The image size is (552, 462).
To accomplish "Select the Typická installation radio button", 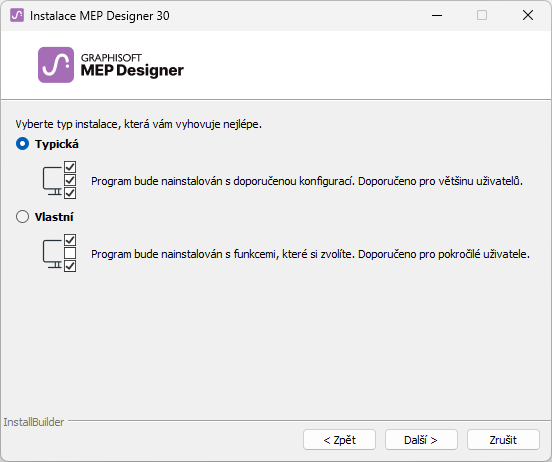I will point(23,144).
